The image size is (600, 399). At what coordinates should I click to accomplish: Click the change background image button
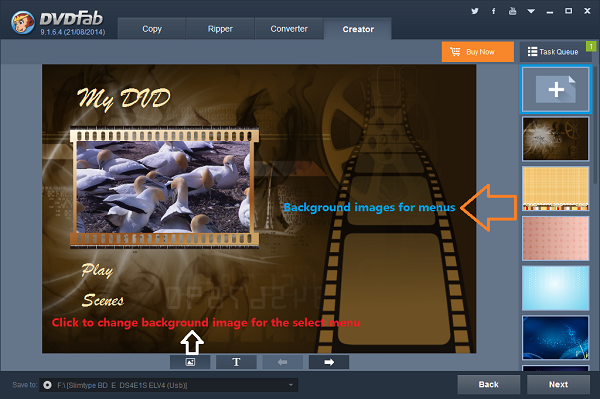pos(190,362)
